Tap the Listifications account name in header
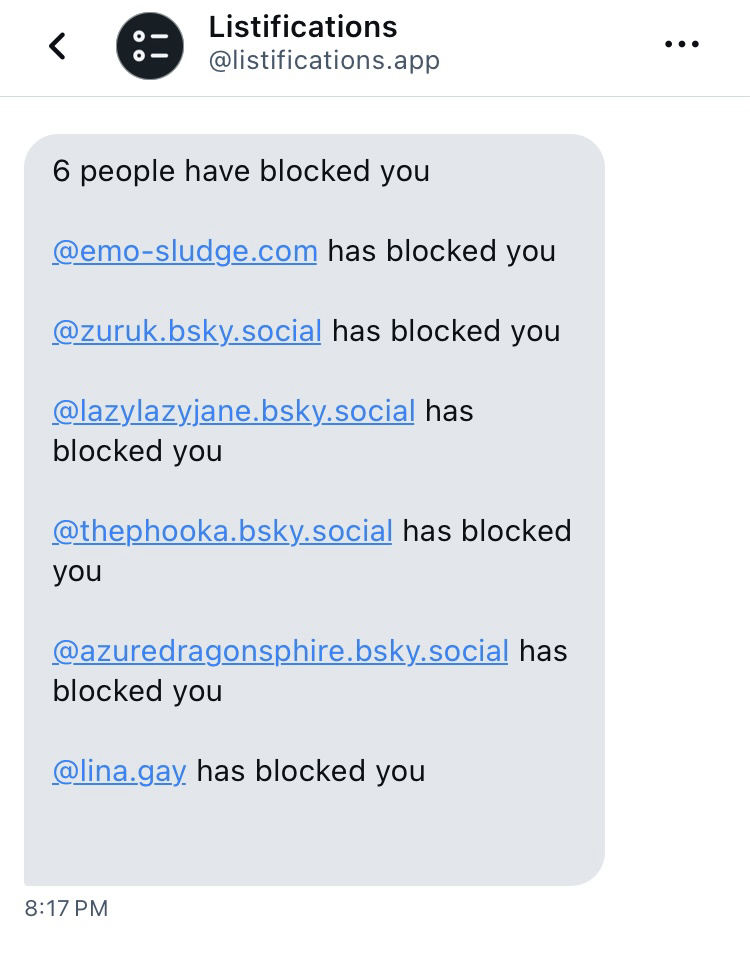The image size is (750, 965). coord(302,27)
